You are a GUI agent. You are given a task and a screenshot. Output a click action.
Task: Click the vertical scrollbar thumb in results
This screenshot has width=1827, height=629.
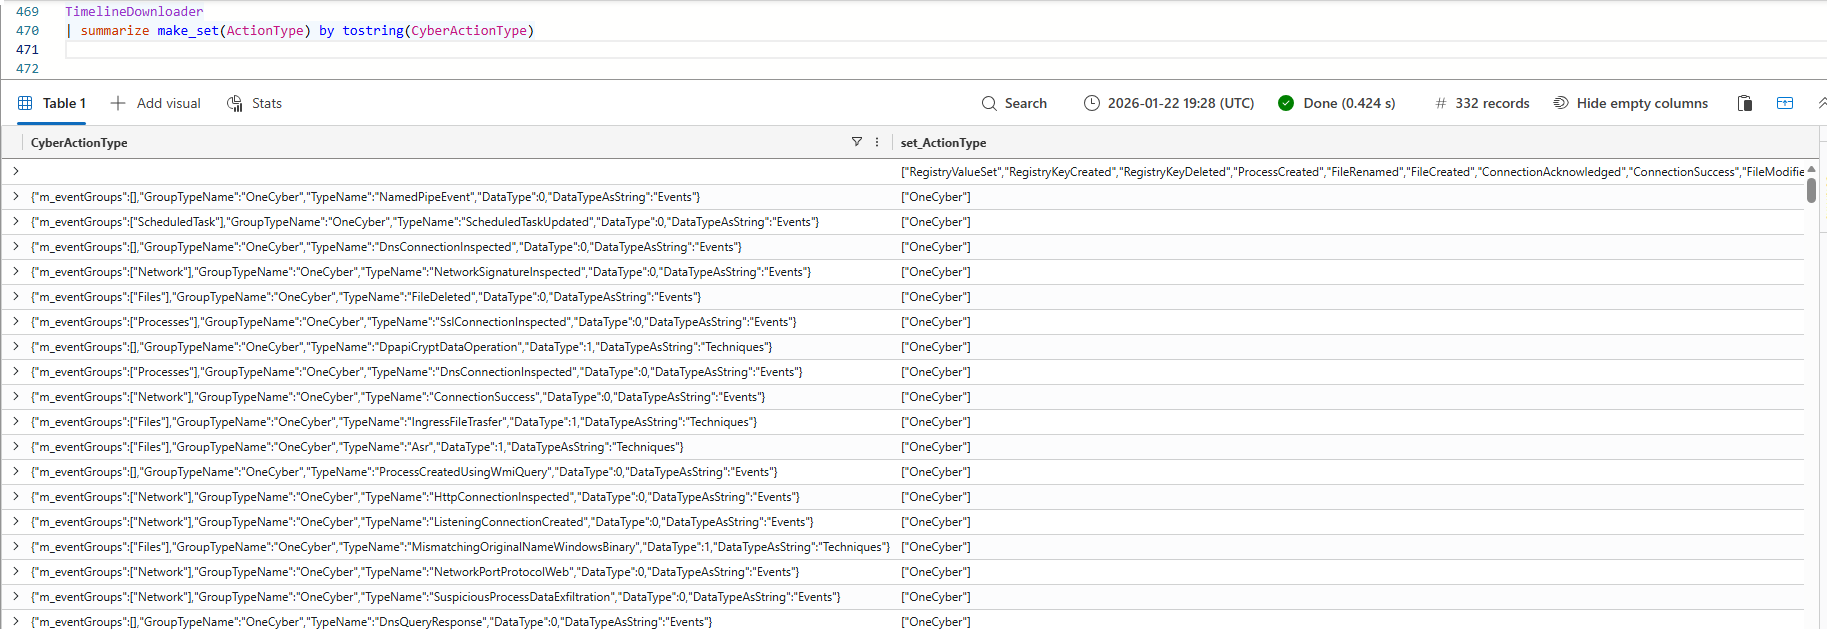click(1811, 190)
